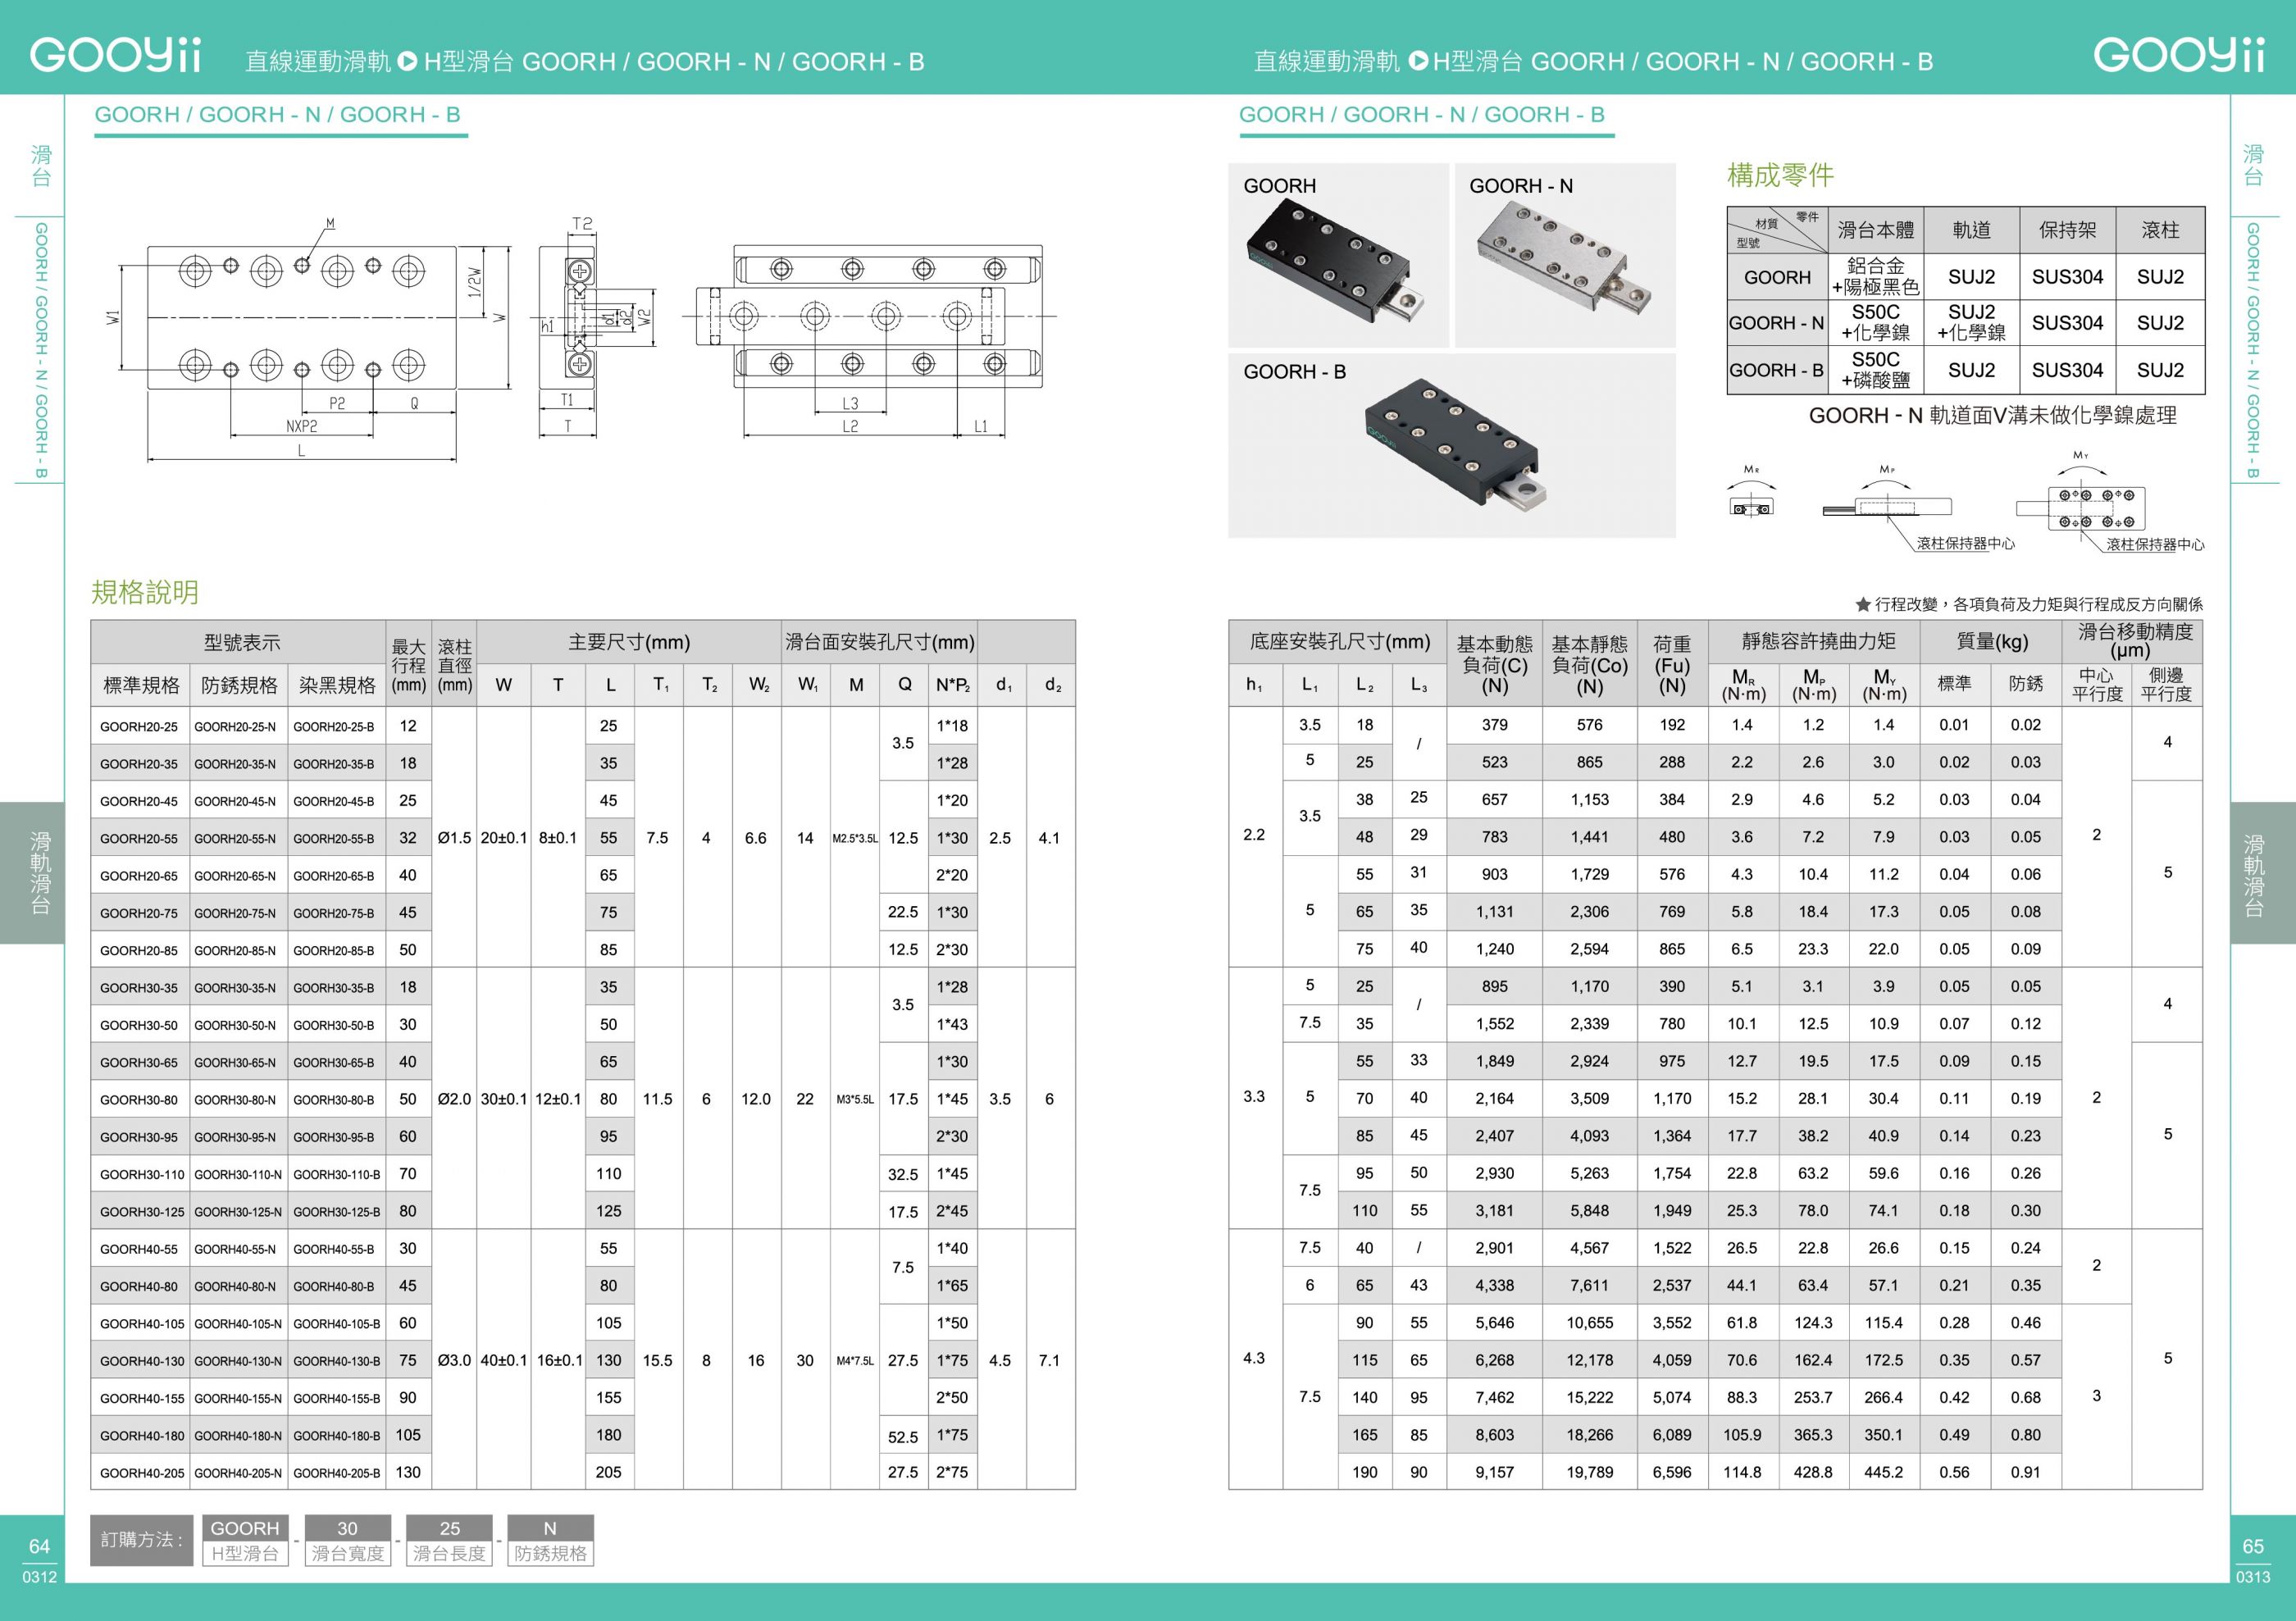This screenshot has width=2296, height=1621.
Task: Click the 滑台移動精度(μm) column header
Action: [x=2132, y=640]
